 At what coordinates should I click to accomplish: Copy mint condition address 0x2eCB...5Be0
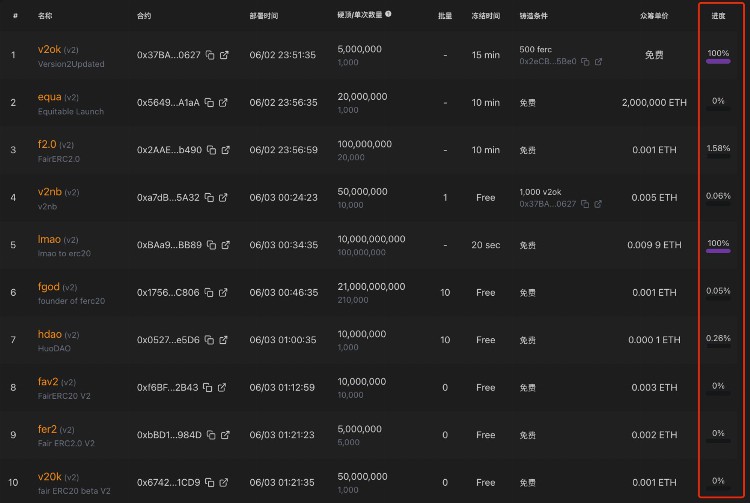point(586,61)
